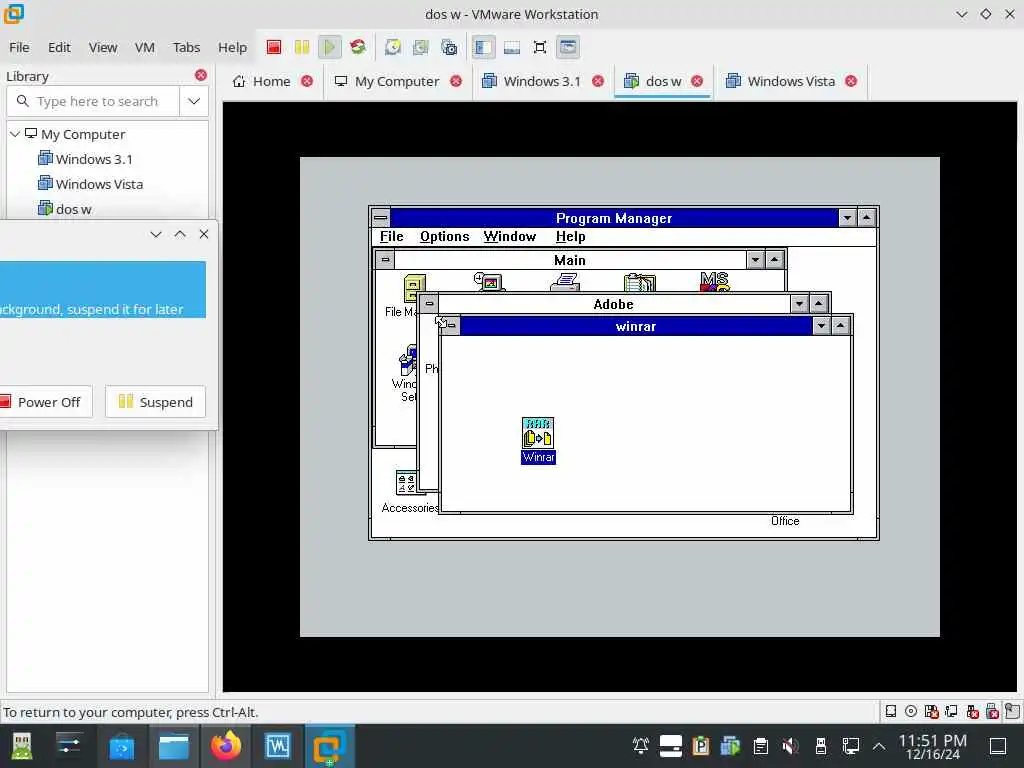Click the green Power On toolbar icon
Image resolution: width=1024 pixels, height=768 pixels.
330,47
